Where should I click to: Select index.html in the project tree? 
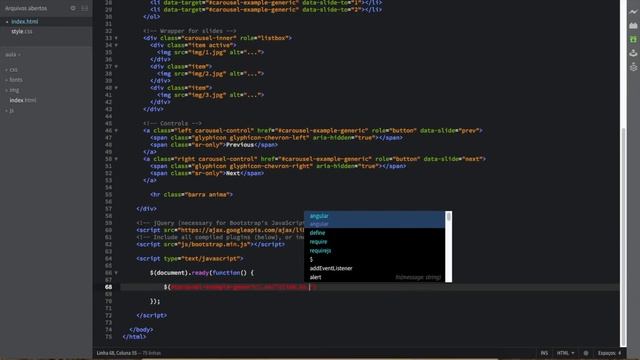tap(23, 100)
